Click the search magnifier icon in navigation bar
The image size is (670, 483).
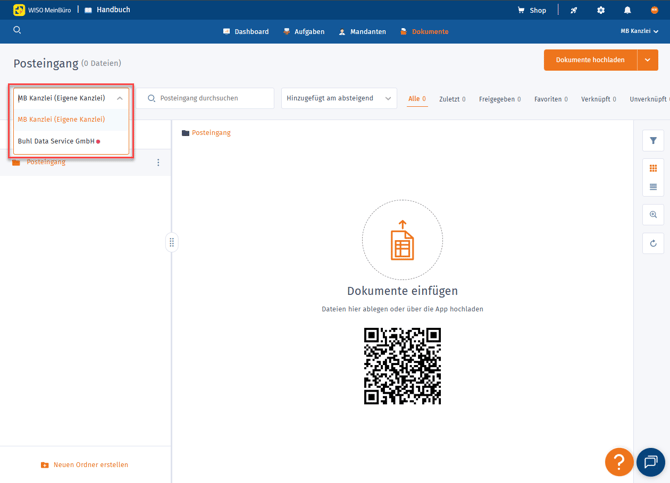coord(17,30)
